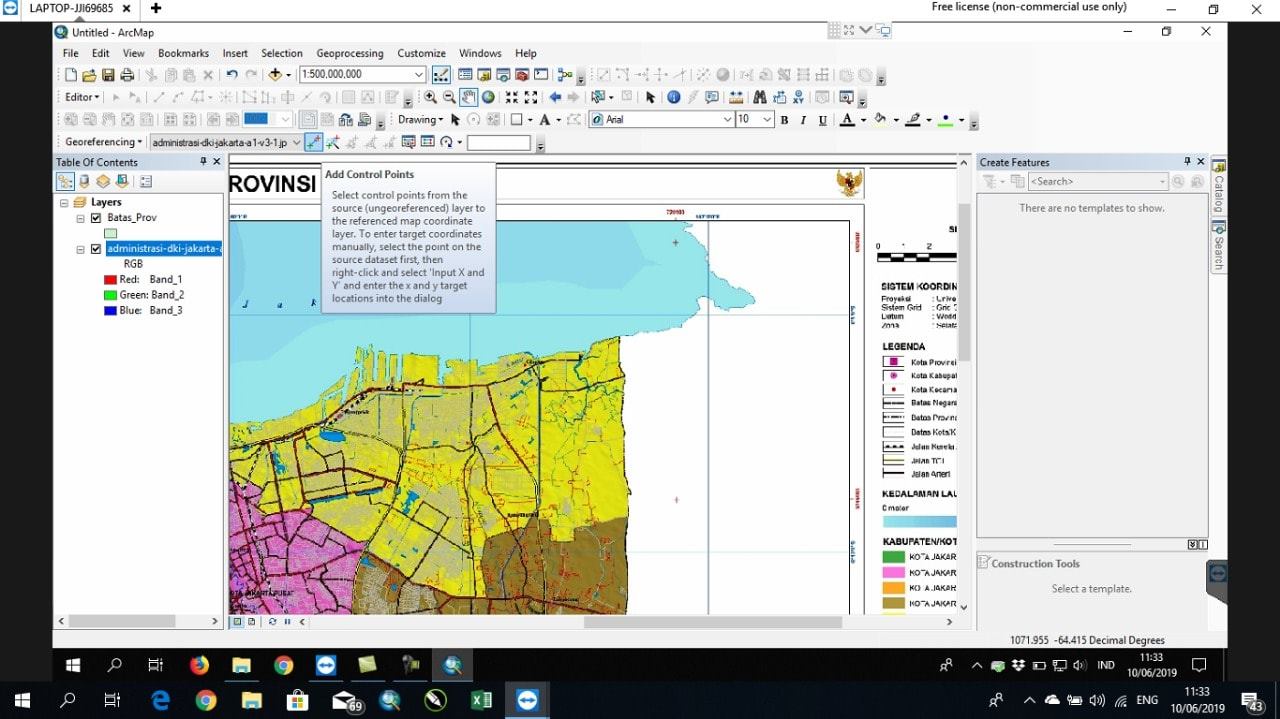Zoom to Full Extent globe icon
1280x719 pixels.
[x=488, y=97]
